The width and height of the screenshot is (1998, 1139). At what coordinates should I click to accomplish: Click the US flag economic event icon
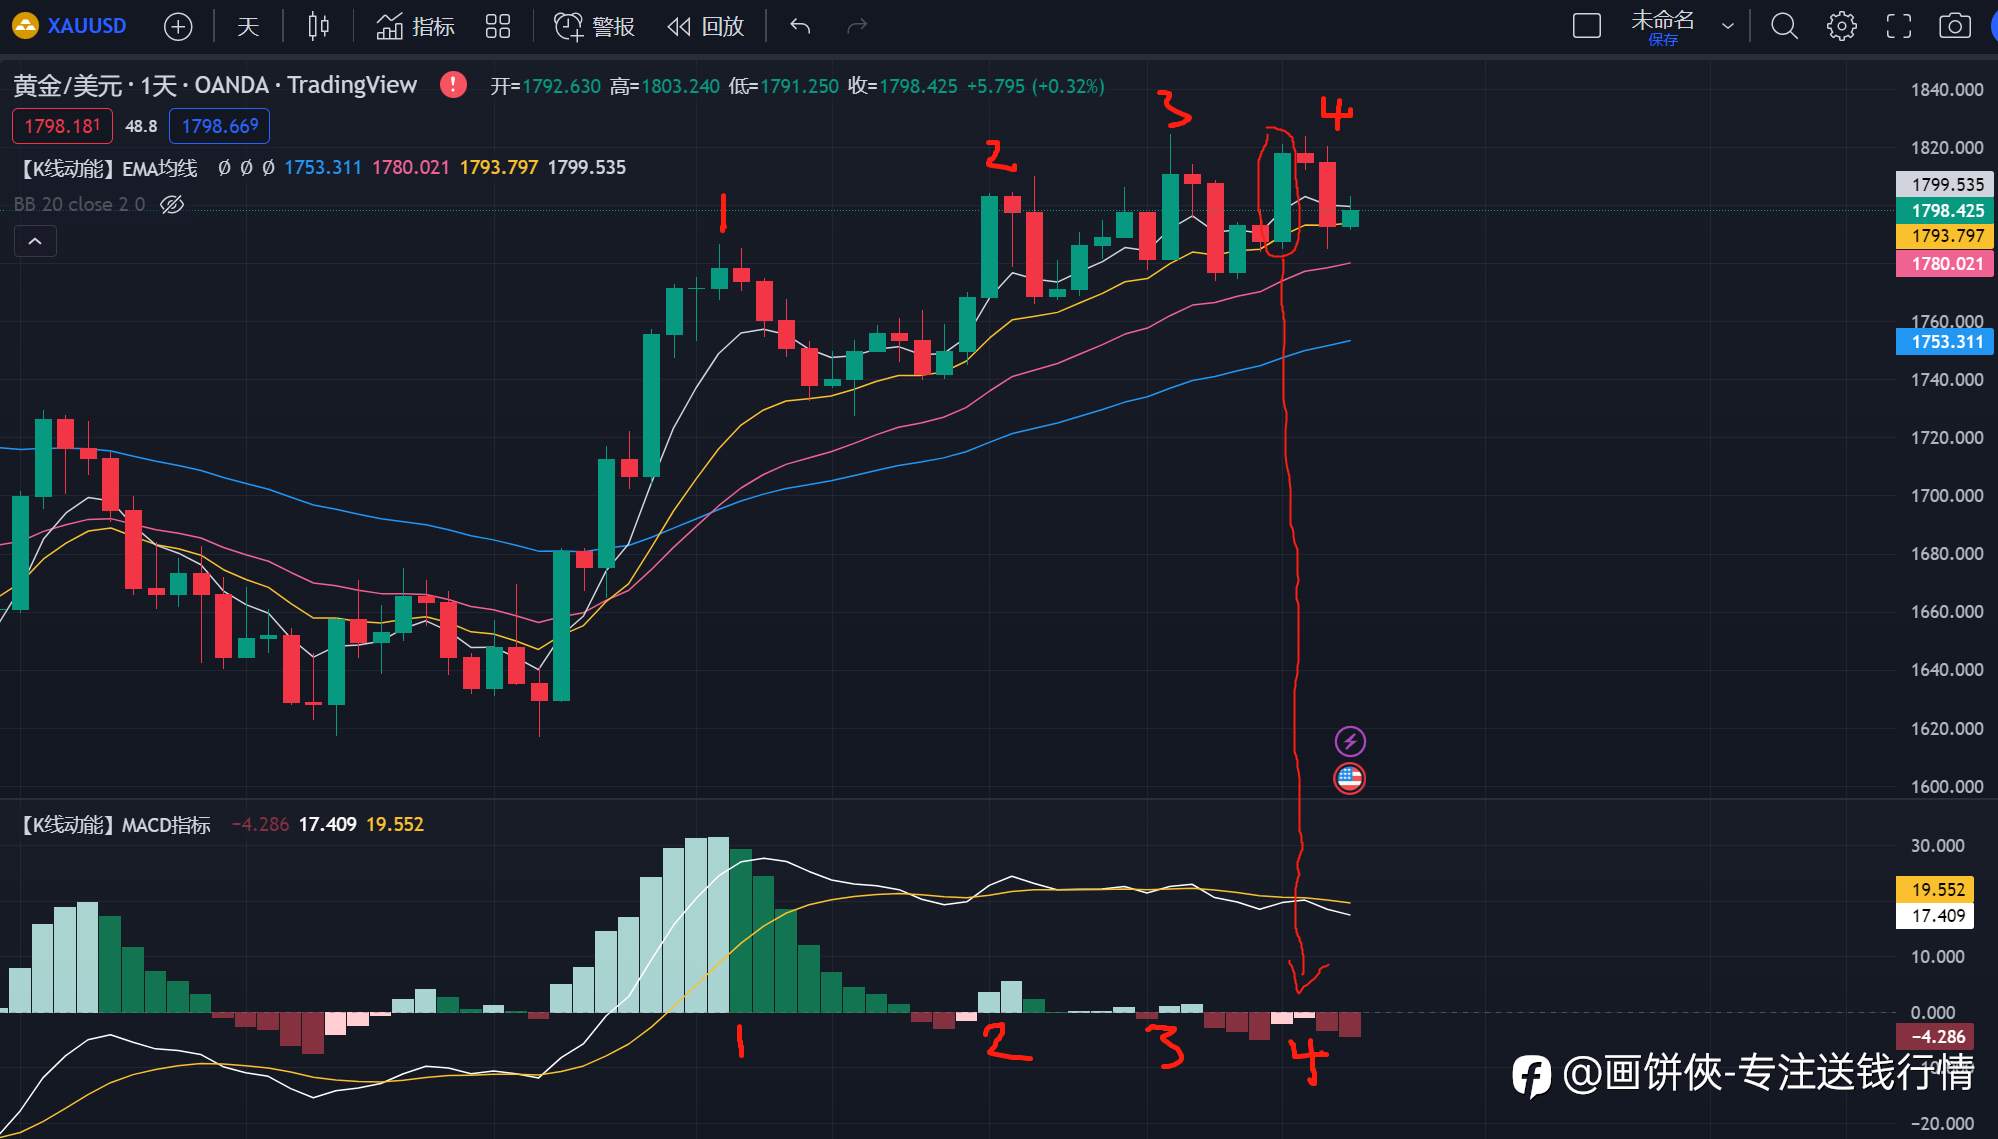click(x=1350, y=778)
